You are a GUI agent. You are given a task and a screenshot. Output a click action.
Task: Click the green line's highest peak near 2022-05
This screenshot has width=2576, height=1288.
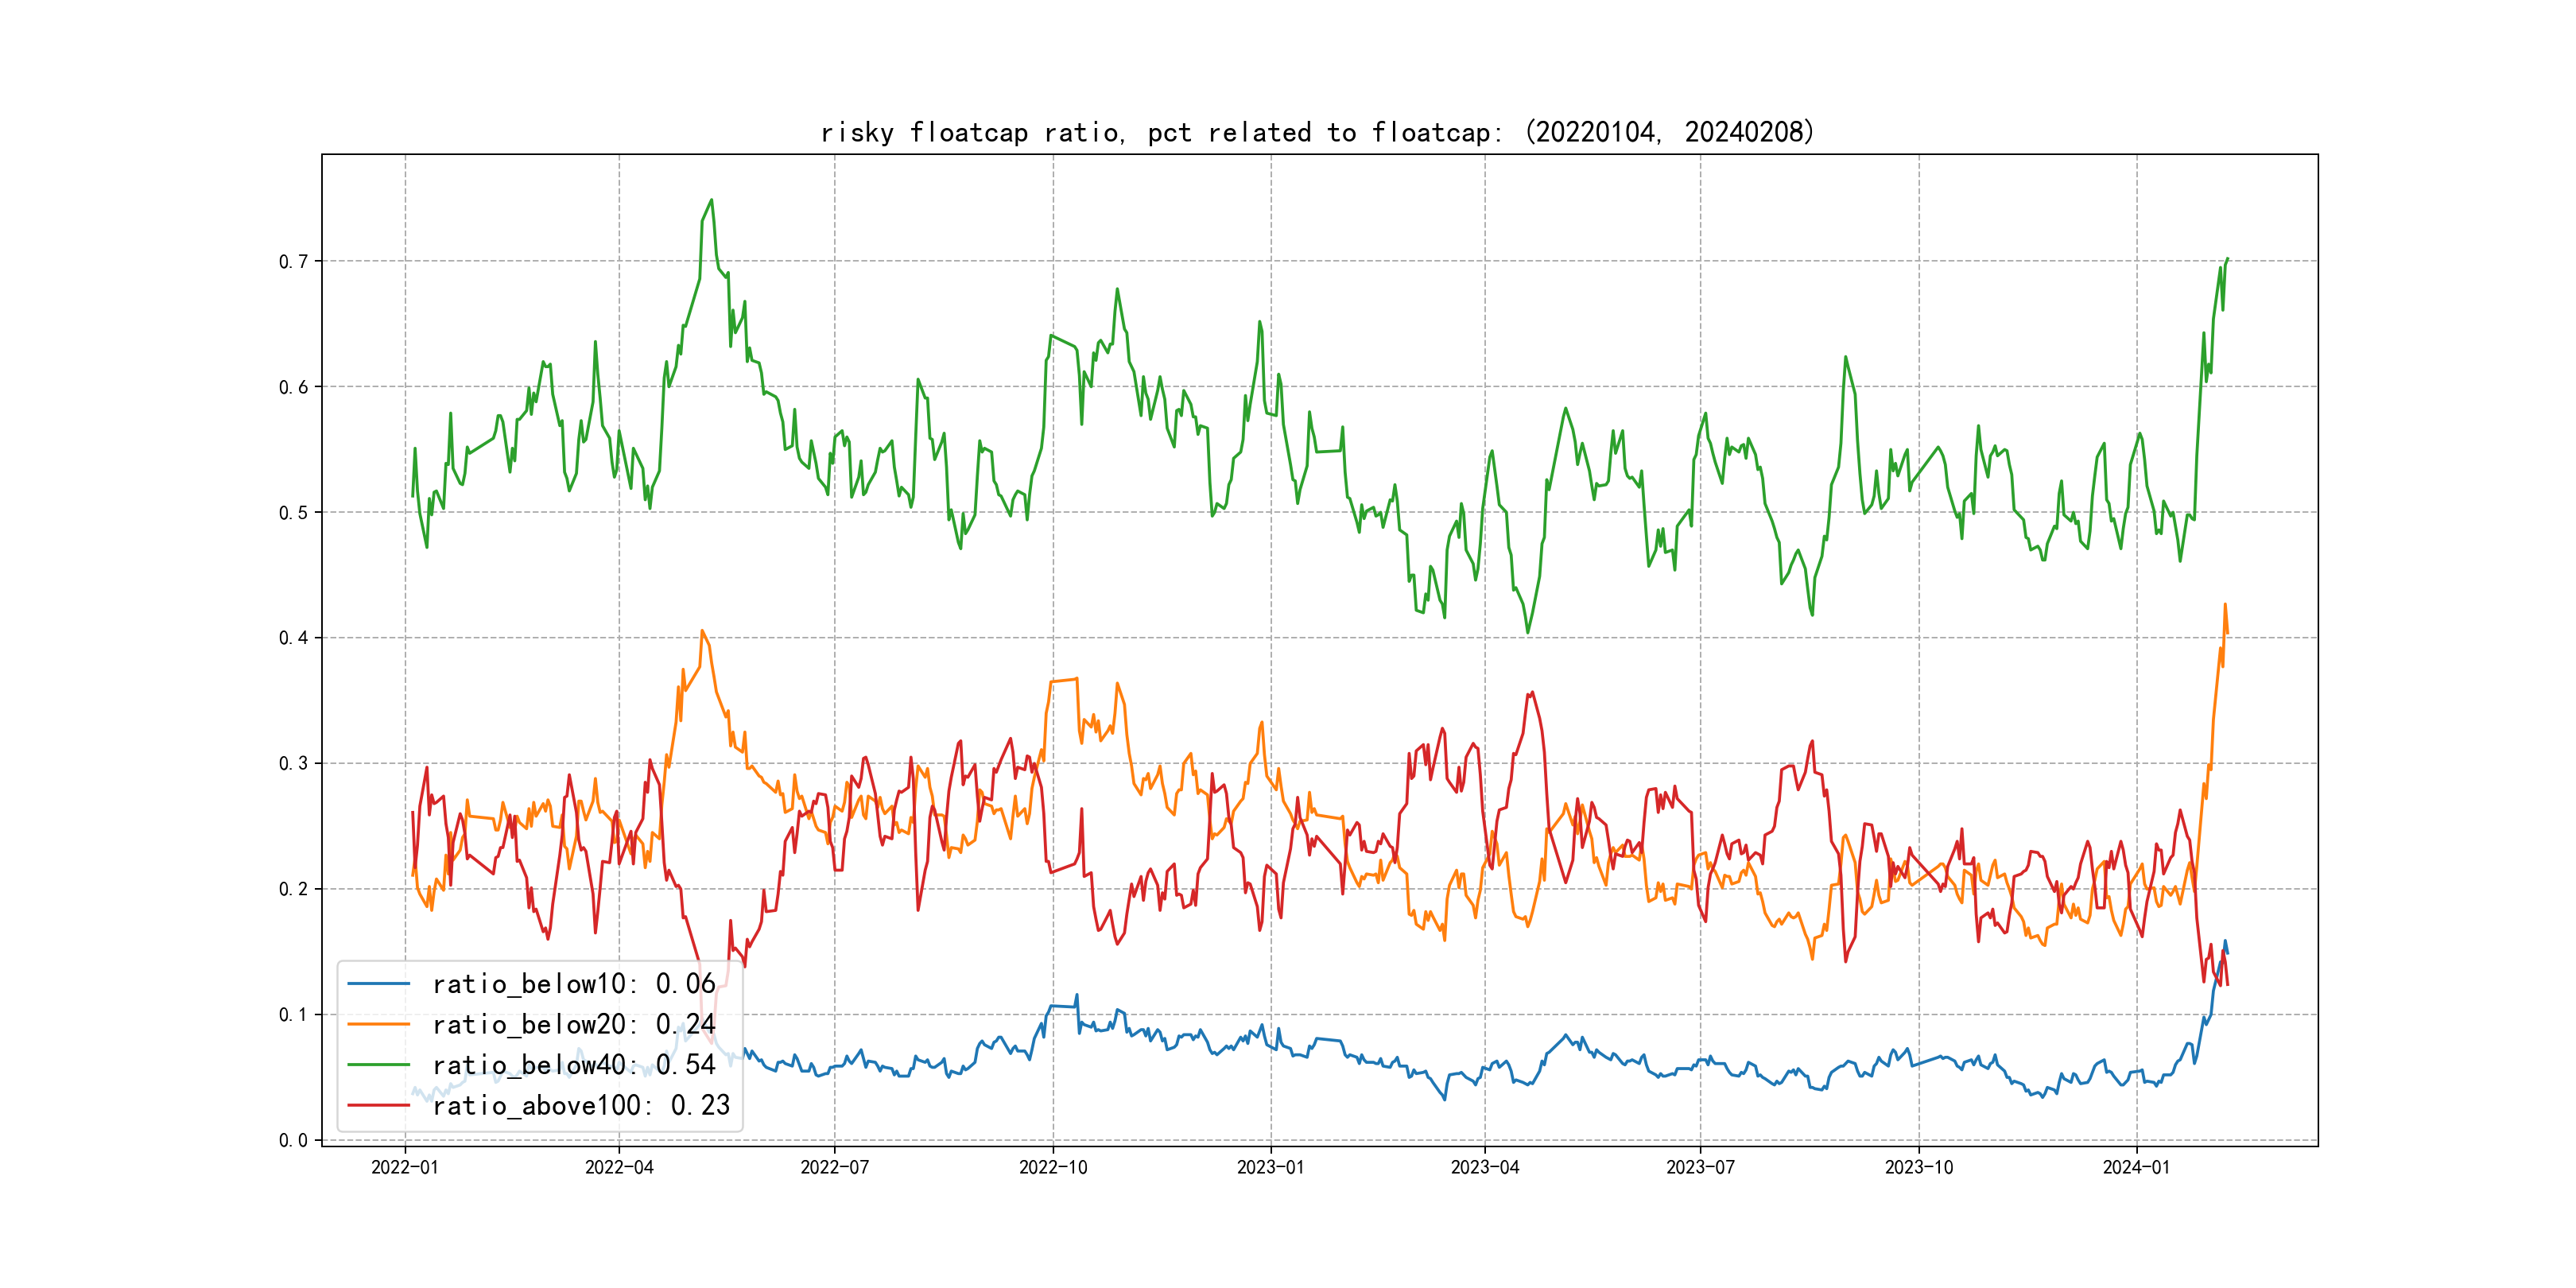click(x=711, y=201)
